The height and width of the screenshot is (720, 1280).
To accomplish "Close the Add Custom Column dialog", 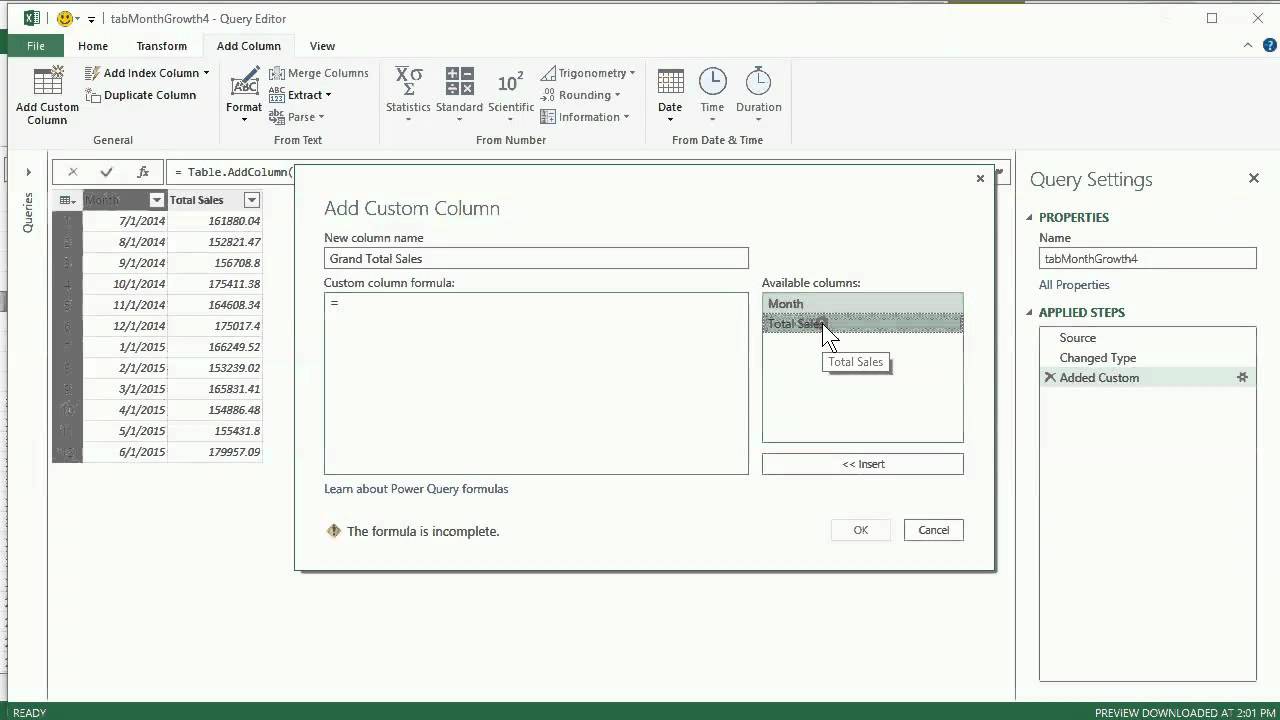I will (x=980, y=178).
